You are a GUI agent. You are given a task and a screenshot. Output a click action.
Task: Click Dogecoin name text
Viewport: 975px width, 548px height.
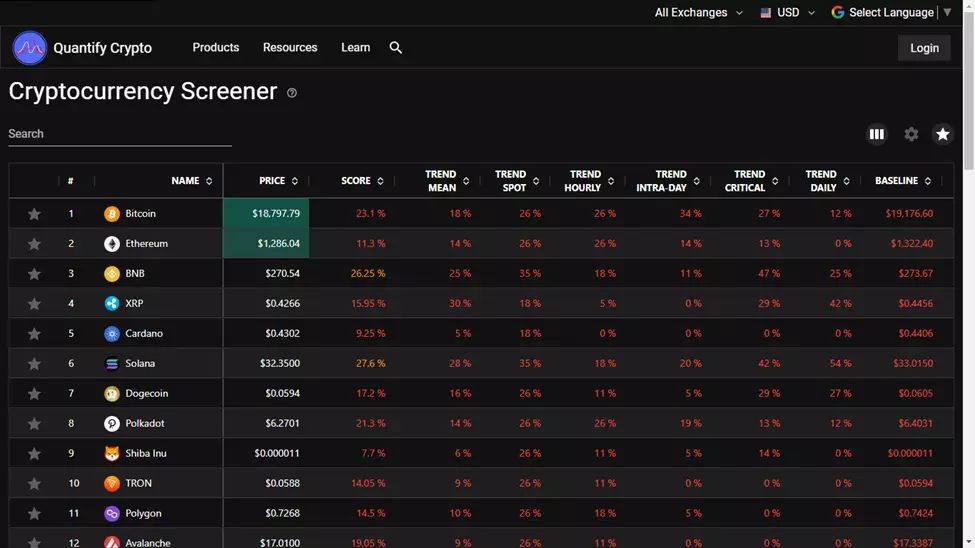(147, 393)
